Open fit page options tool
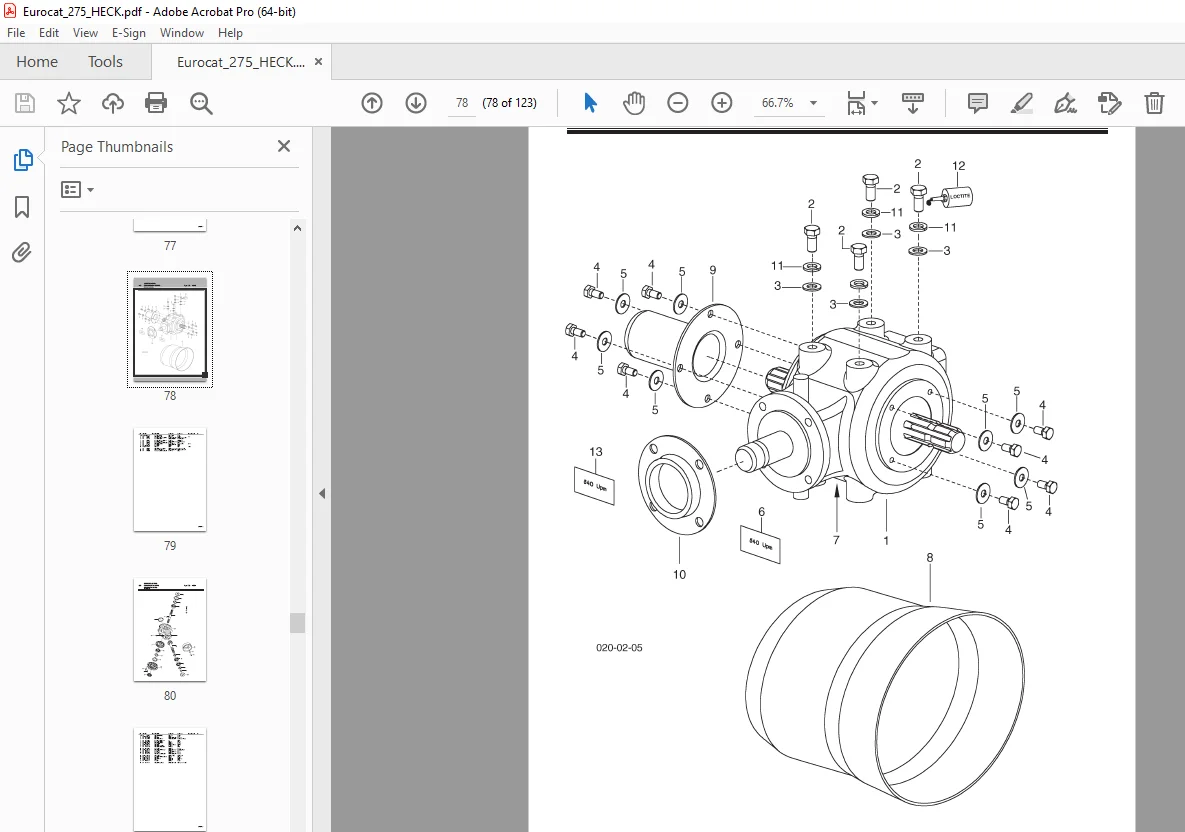Viewport: 1185px width, 832px height. coord(856,103)
